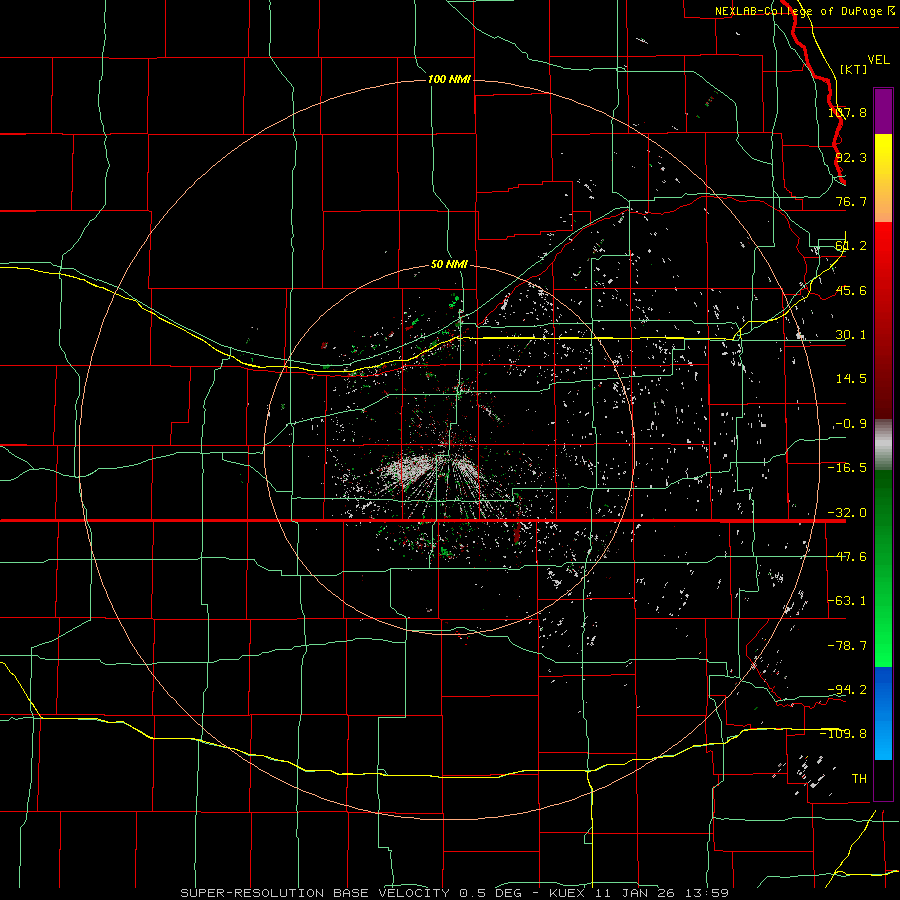Click the 61.2 velocity scale value

coord(851,246)
